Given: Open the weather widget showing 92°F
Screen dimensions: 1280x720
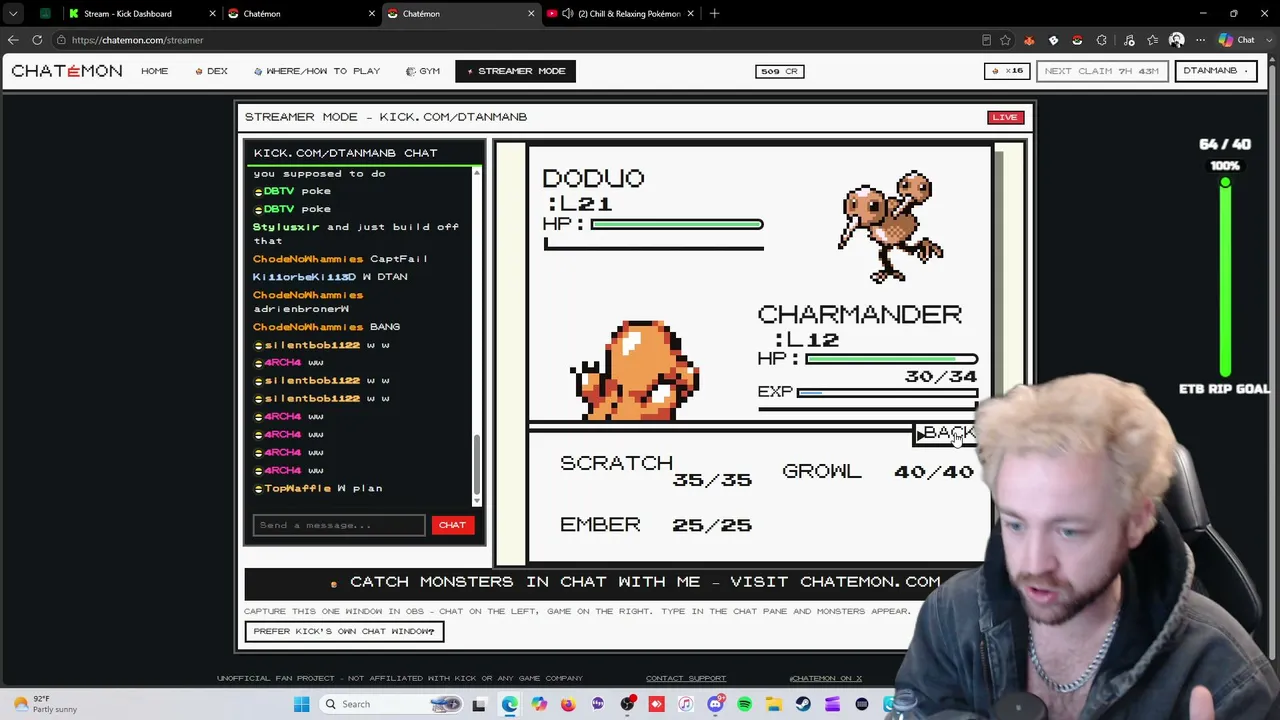Looking at the screenshot, I should pos(45,704).
